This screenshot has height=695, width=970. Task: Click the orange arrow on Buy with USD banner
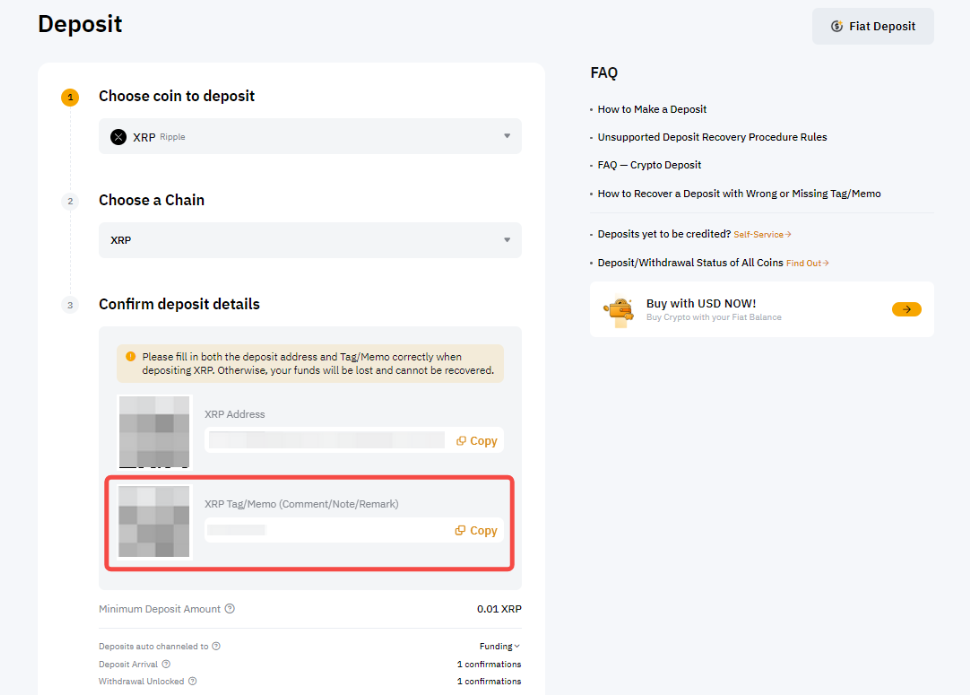906,309
